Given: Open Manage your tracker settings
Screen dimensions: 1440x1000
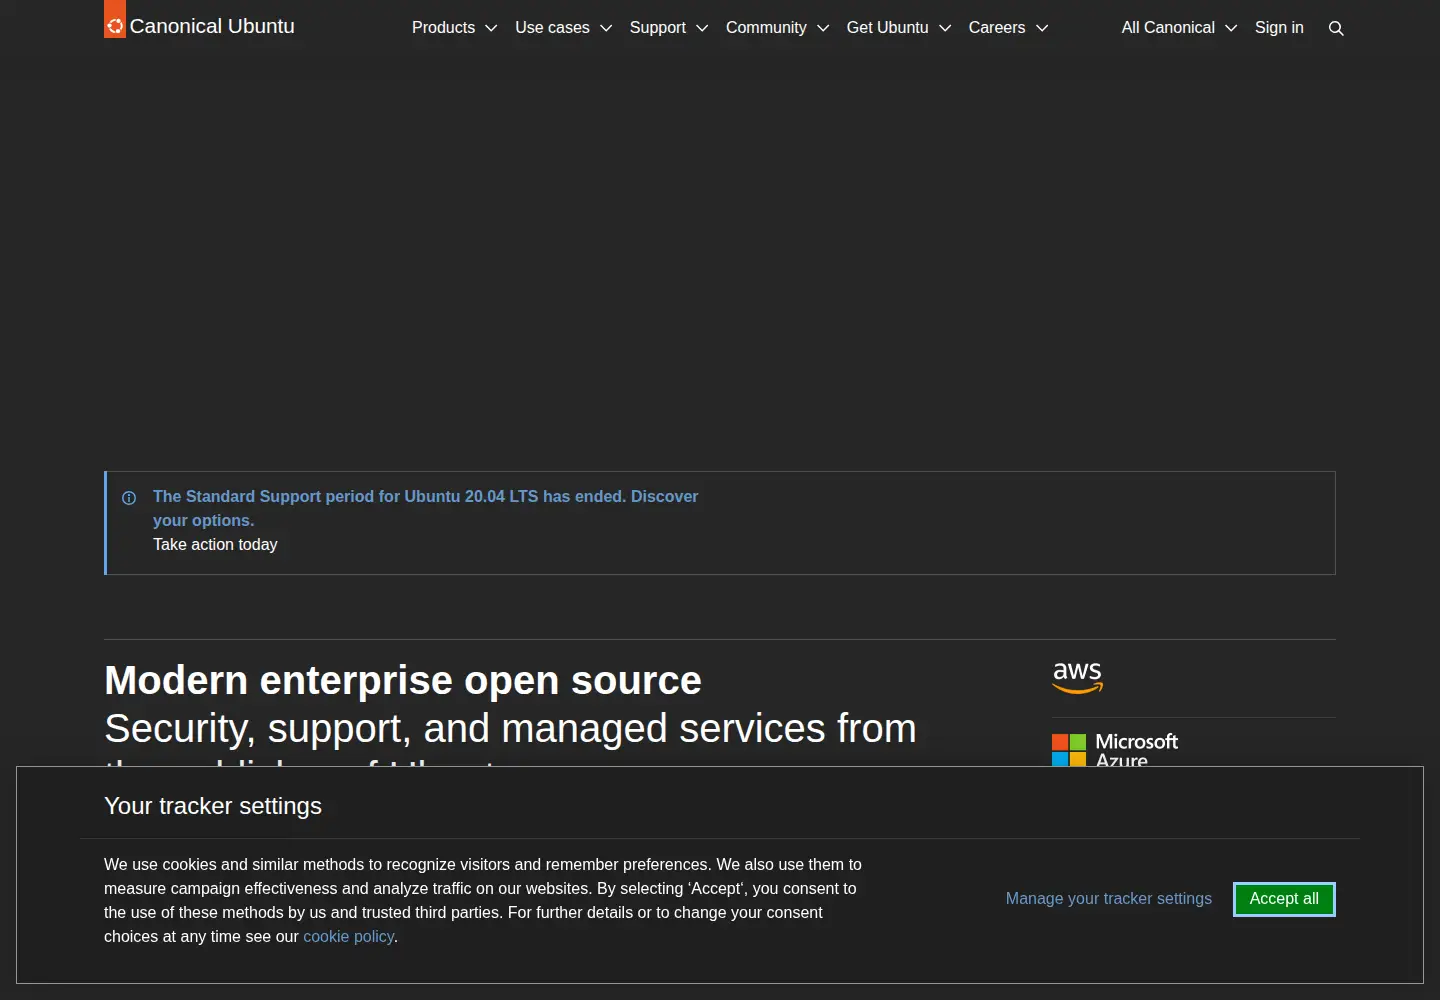Looking at the screenshot, I should coord(1109,899).
